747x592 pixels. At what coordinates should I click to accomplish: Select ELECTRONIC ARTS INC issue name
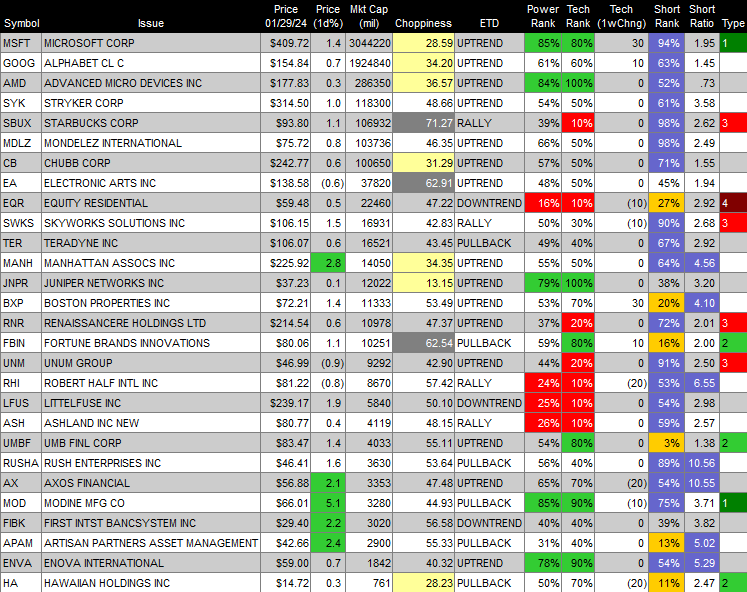tap(100, 183)
